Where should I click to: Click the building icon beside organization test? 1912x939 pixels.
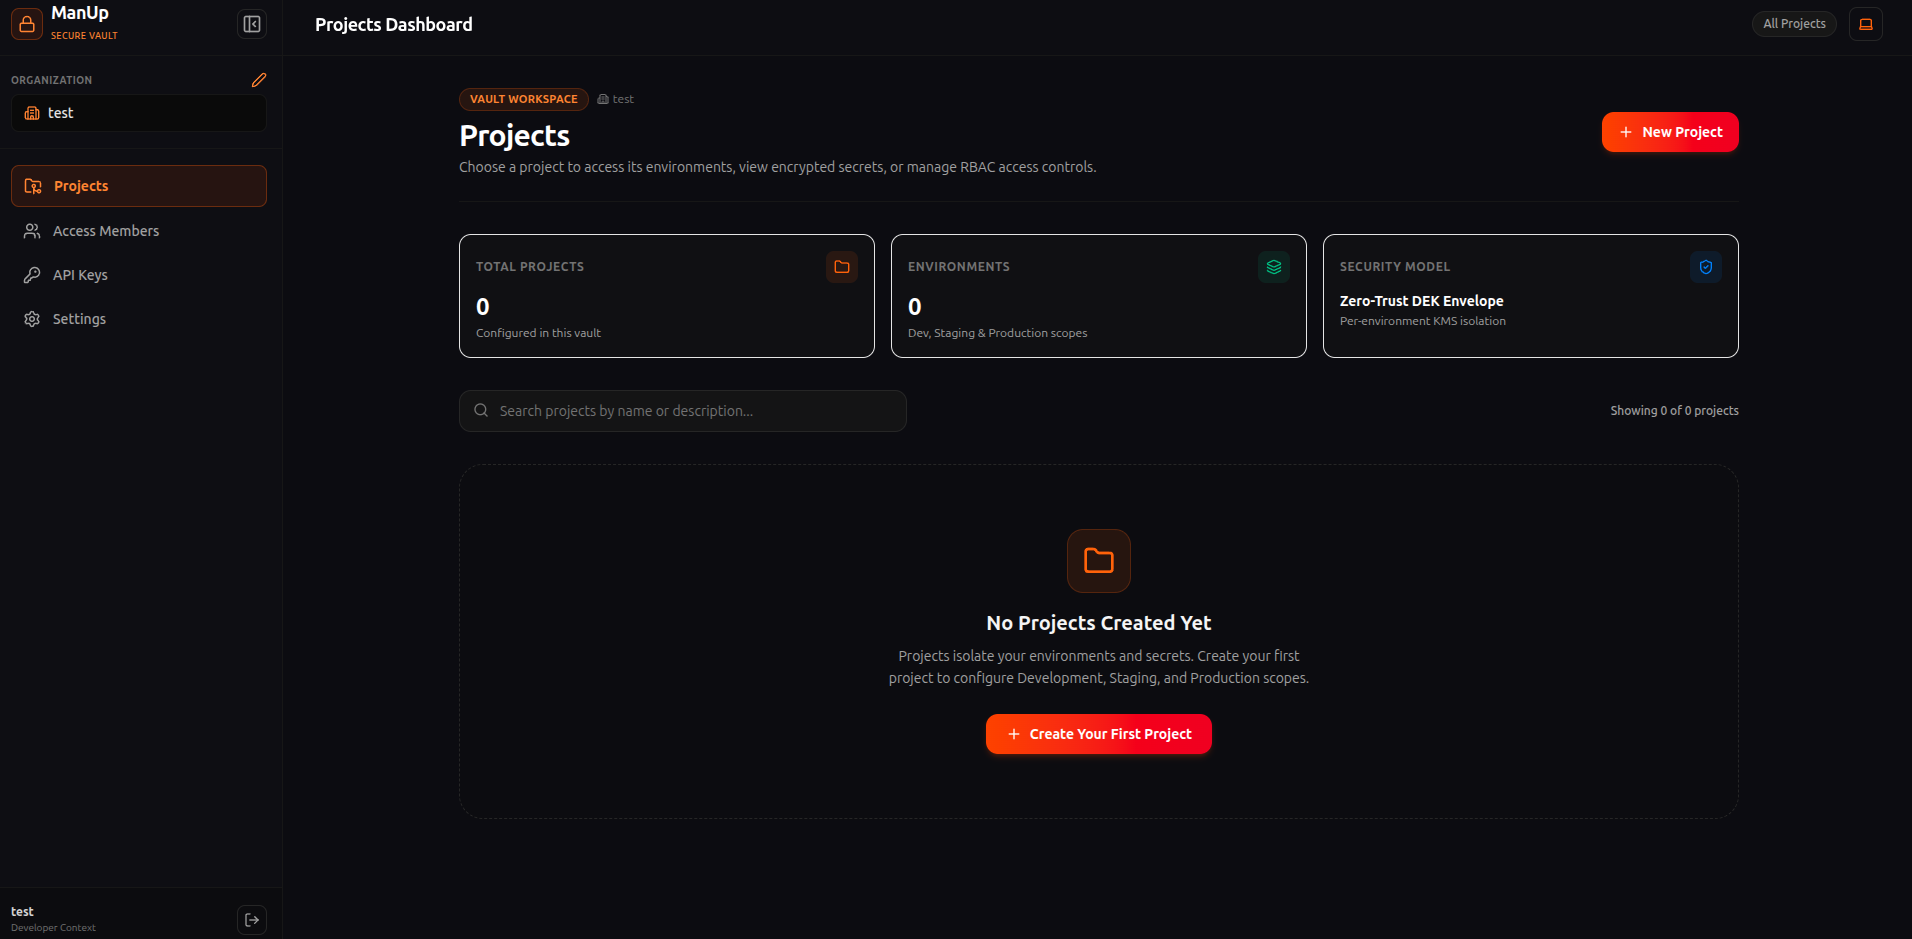32,113
